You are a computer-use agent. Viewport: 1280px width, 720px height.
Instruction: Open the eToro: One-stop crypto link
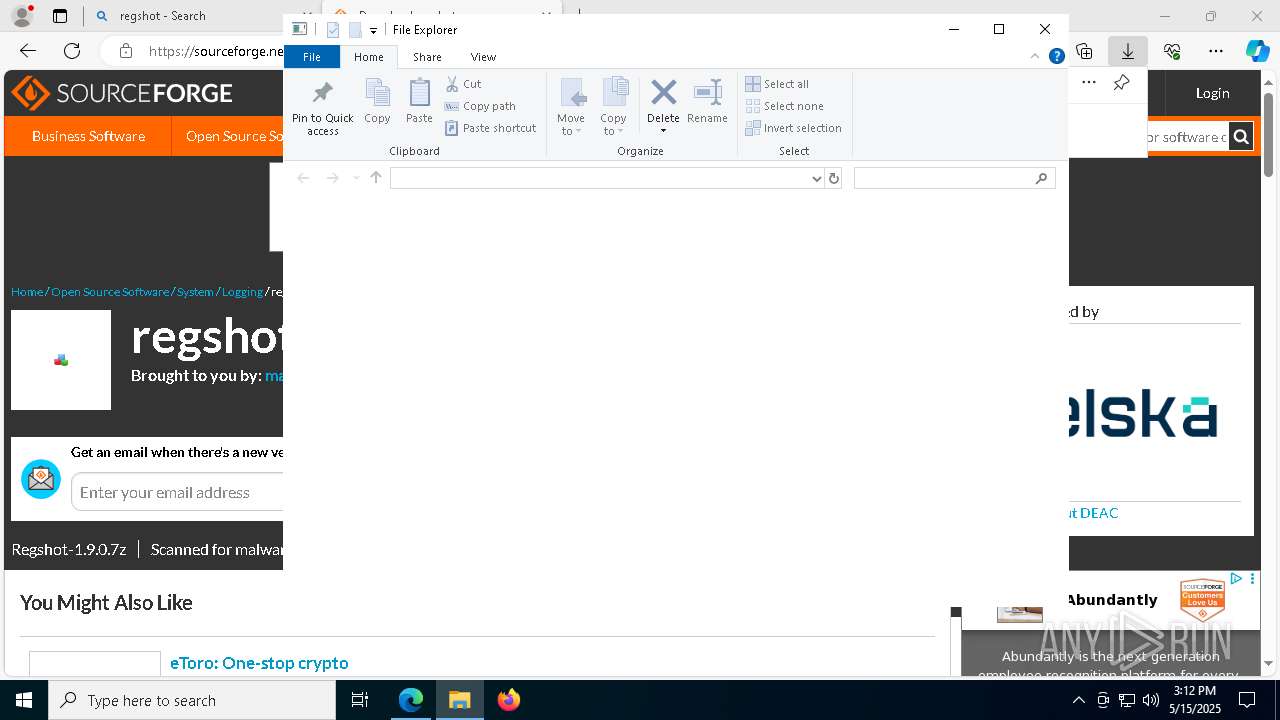(259, 663)
